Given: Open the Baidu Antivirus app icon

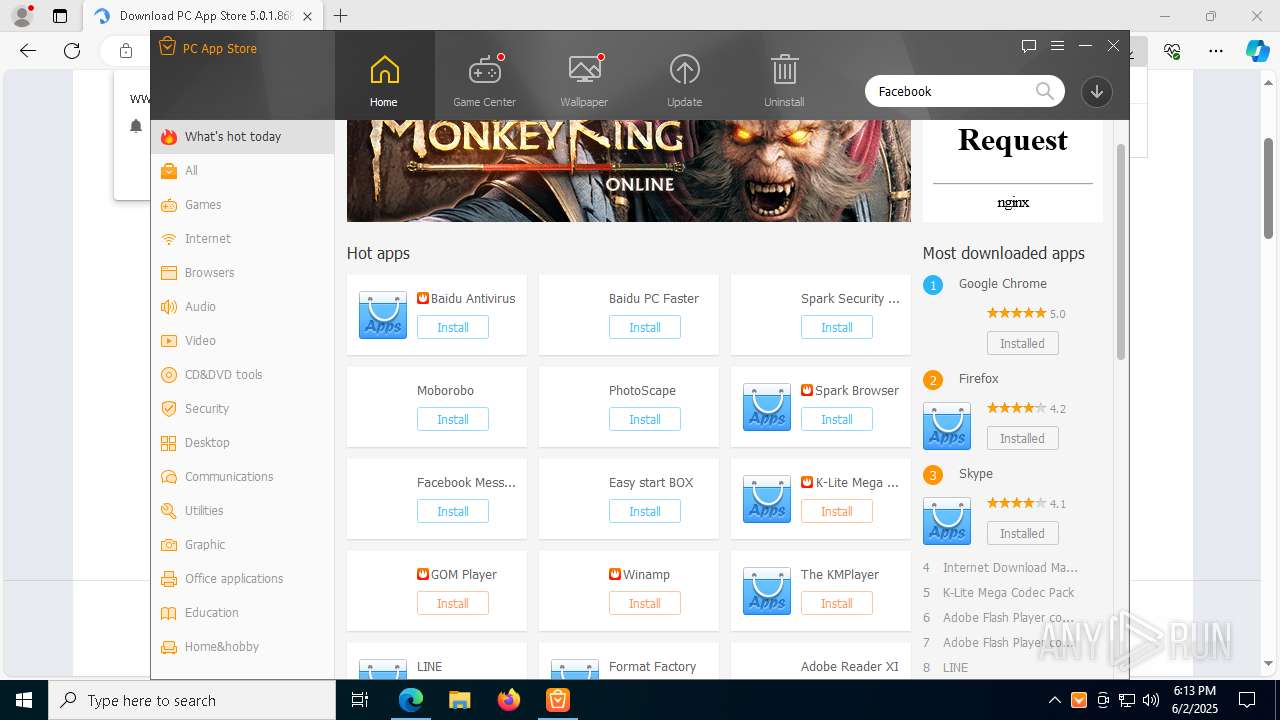Looking at the screenshot, I should tap(383, 315).
